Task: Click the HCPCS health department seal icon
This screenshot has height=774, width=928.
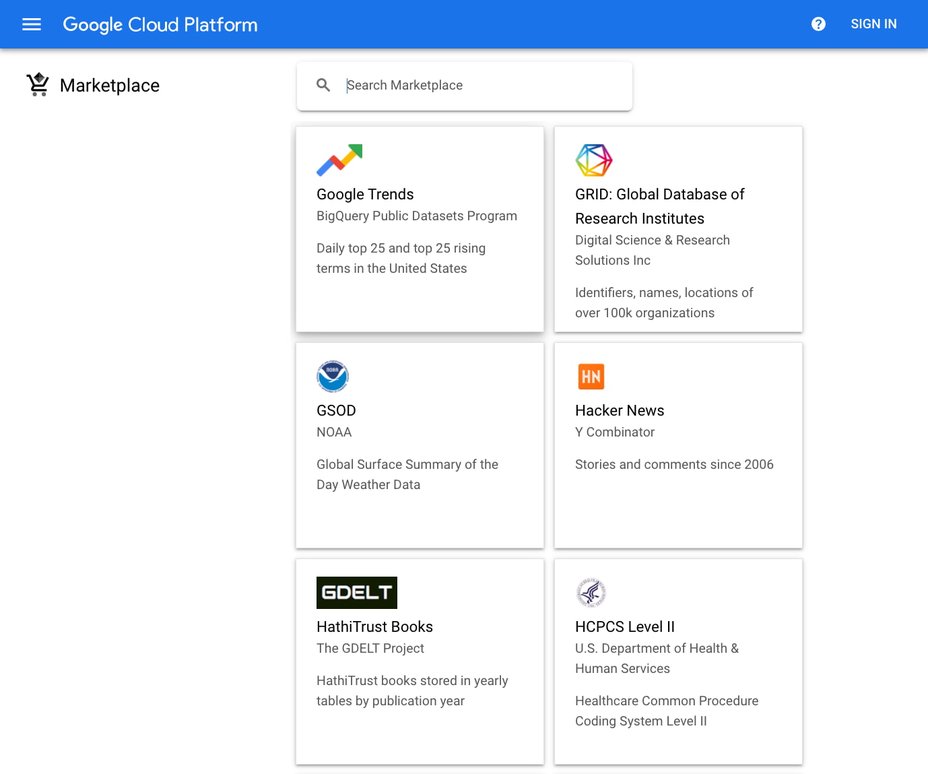Action: tap(591, 592)
